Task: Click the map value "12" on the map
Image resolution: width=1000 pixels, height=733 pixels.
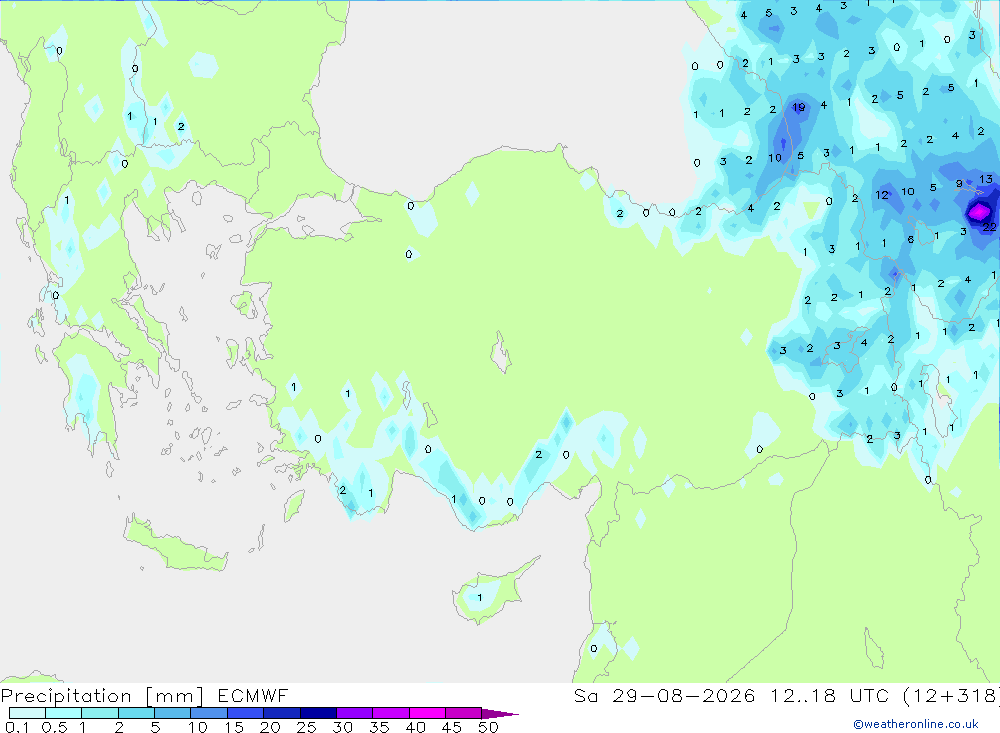Action: pyautogui.click(x=882, y=195)
